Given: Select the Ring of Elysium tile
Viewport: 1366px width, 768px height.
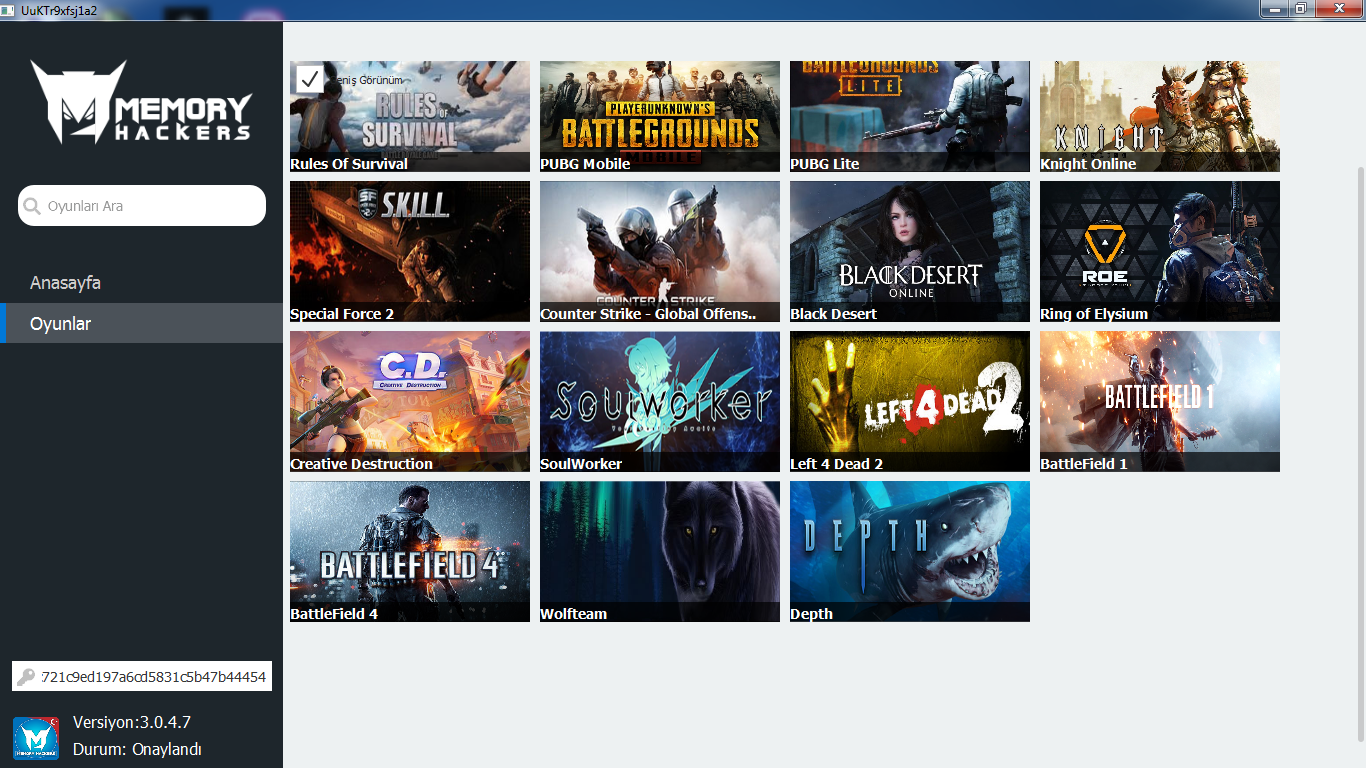Looking at the screenshot, I should click(x=1160, y=251).
